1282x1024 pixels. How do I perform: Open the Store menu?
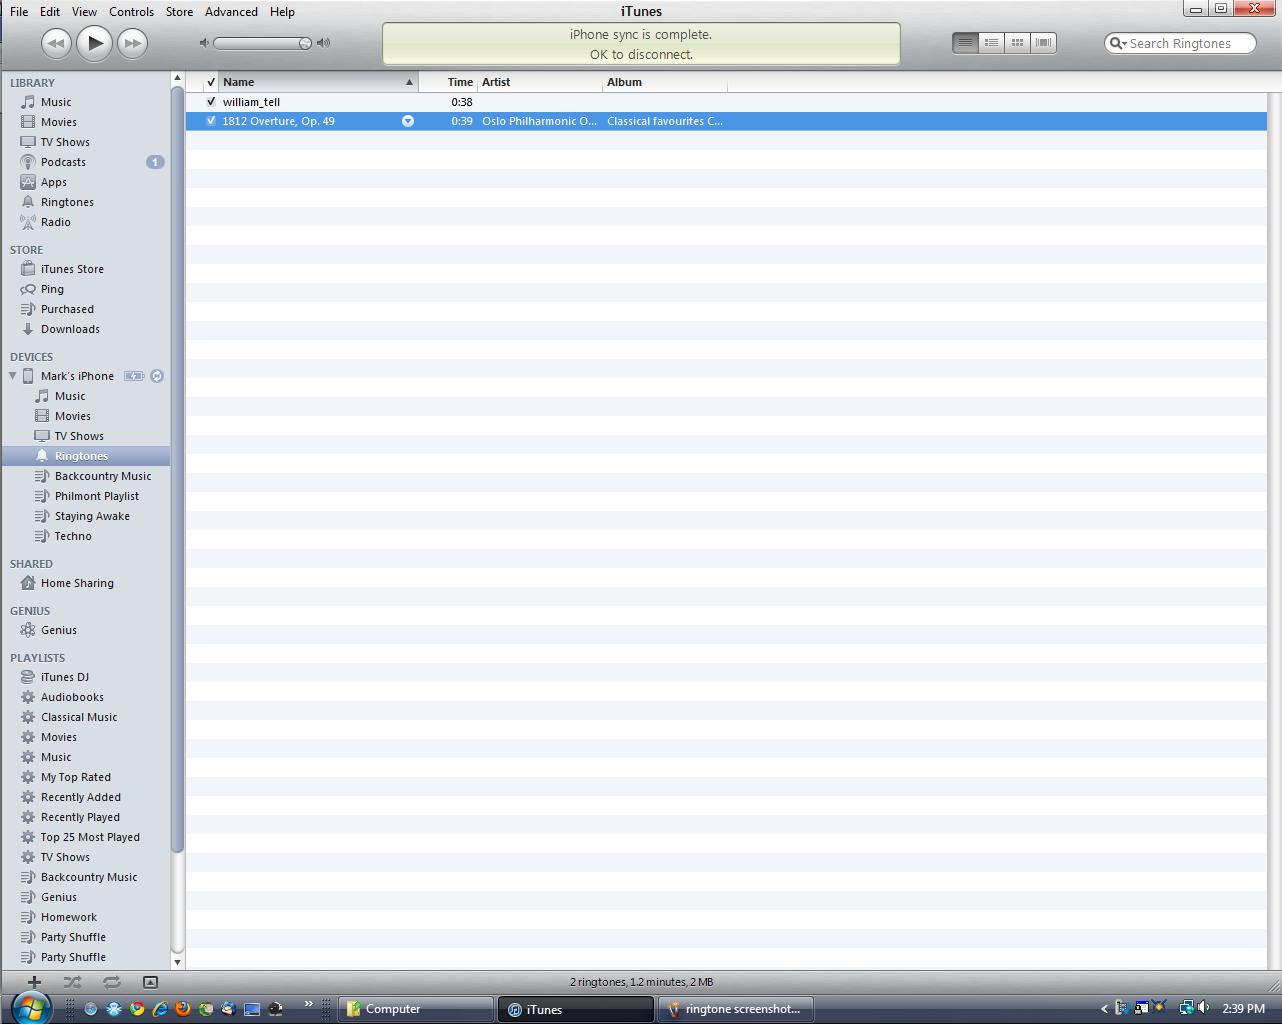click(179, 12)
